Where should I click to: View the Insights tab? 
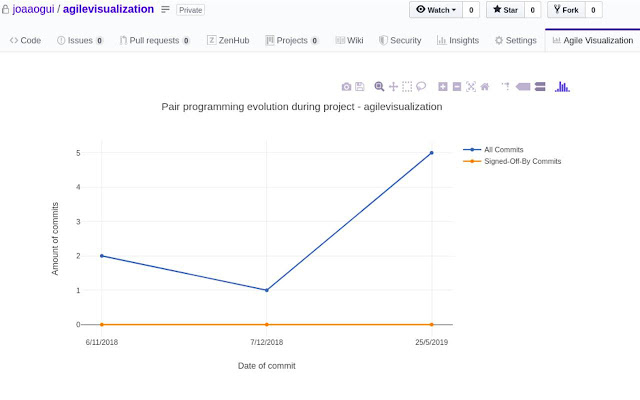[x=458, y=40]
